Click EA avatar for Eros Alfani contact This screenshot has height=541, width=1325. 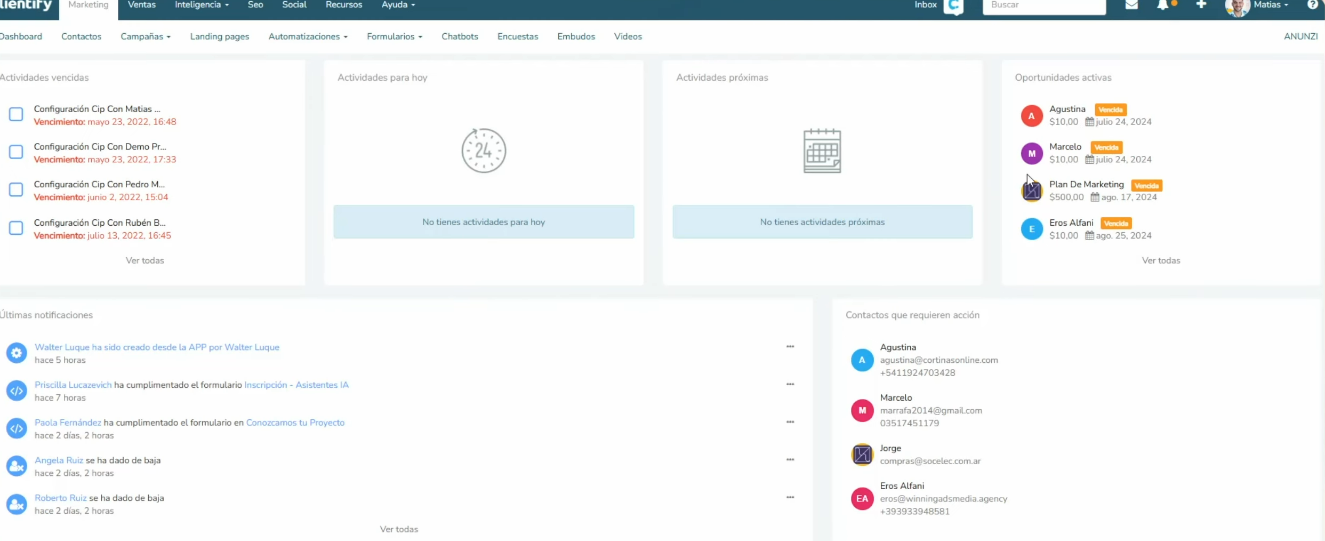point(862,498)
